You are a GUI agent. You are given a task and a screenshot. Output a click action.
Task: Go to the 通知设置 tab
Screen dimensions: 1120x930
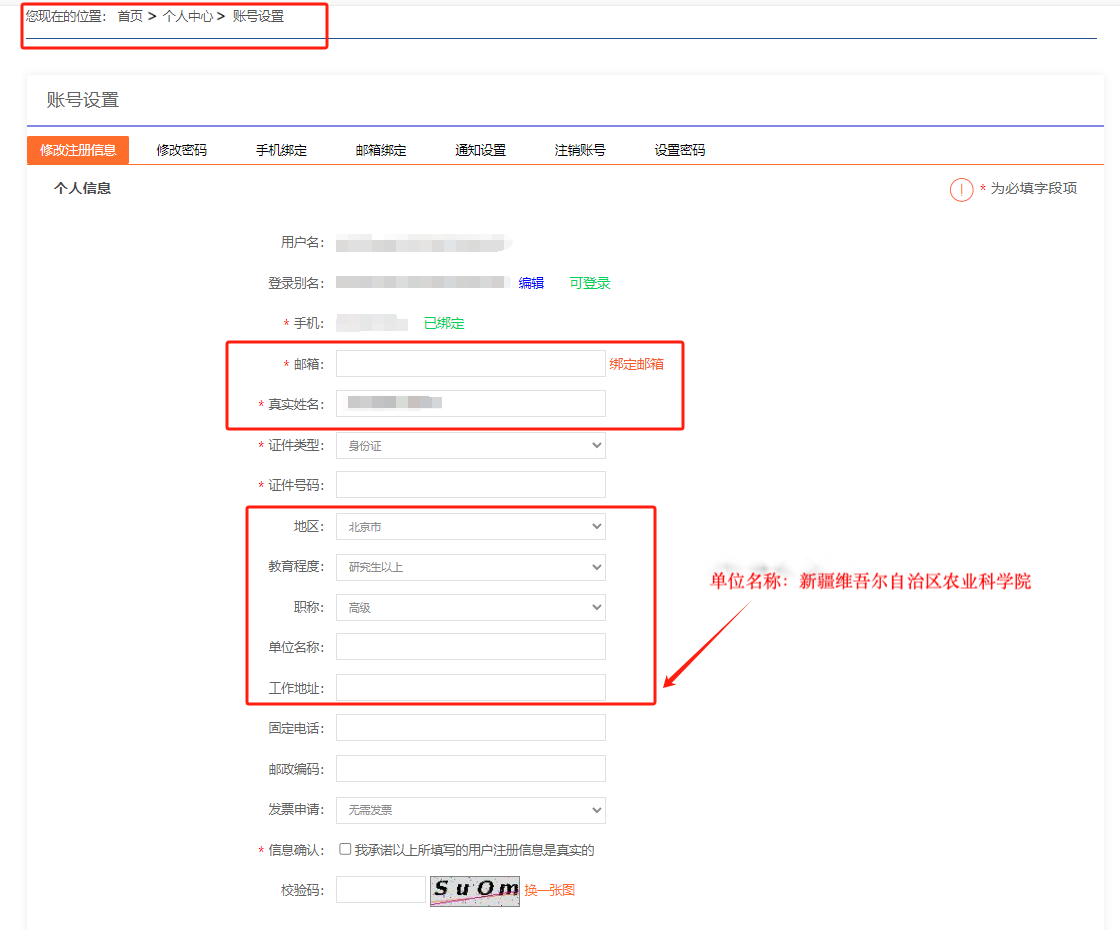(480, 150)
